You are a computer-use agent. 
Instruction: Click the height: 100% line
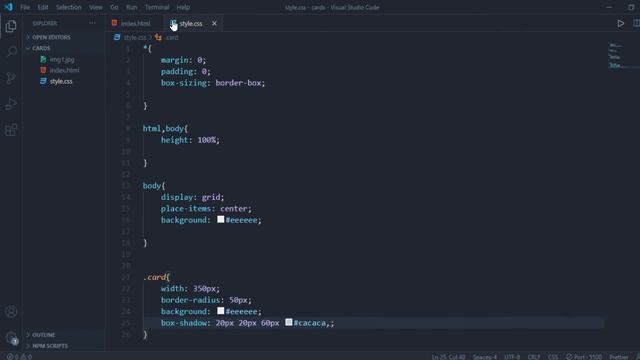click(x=190, y=140)
